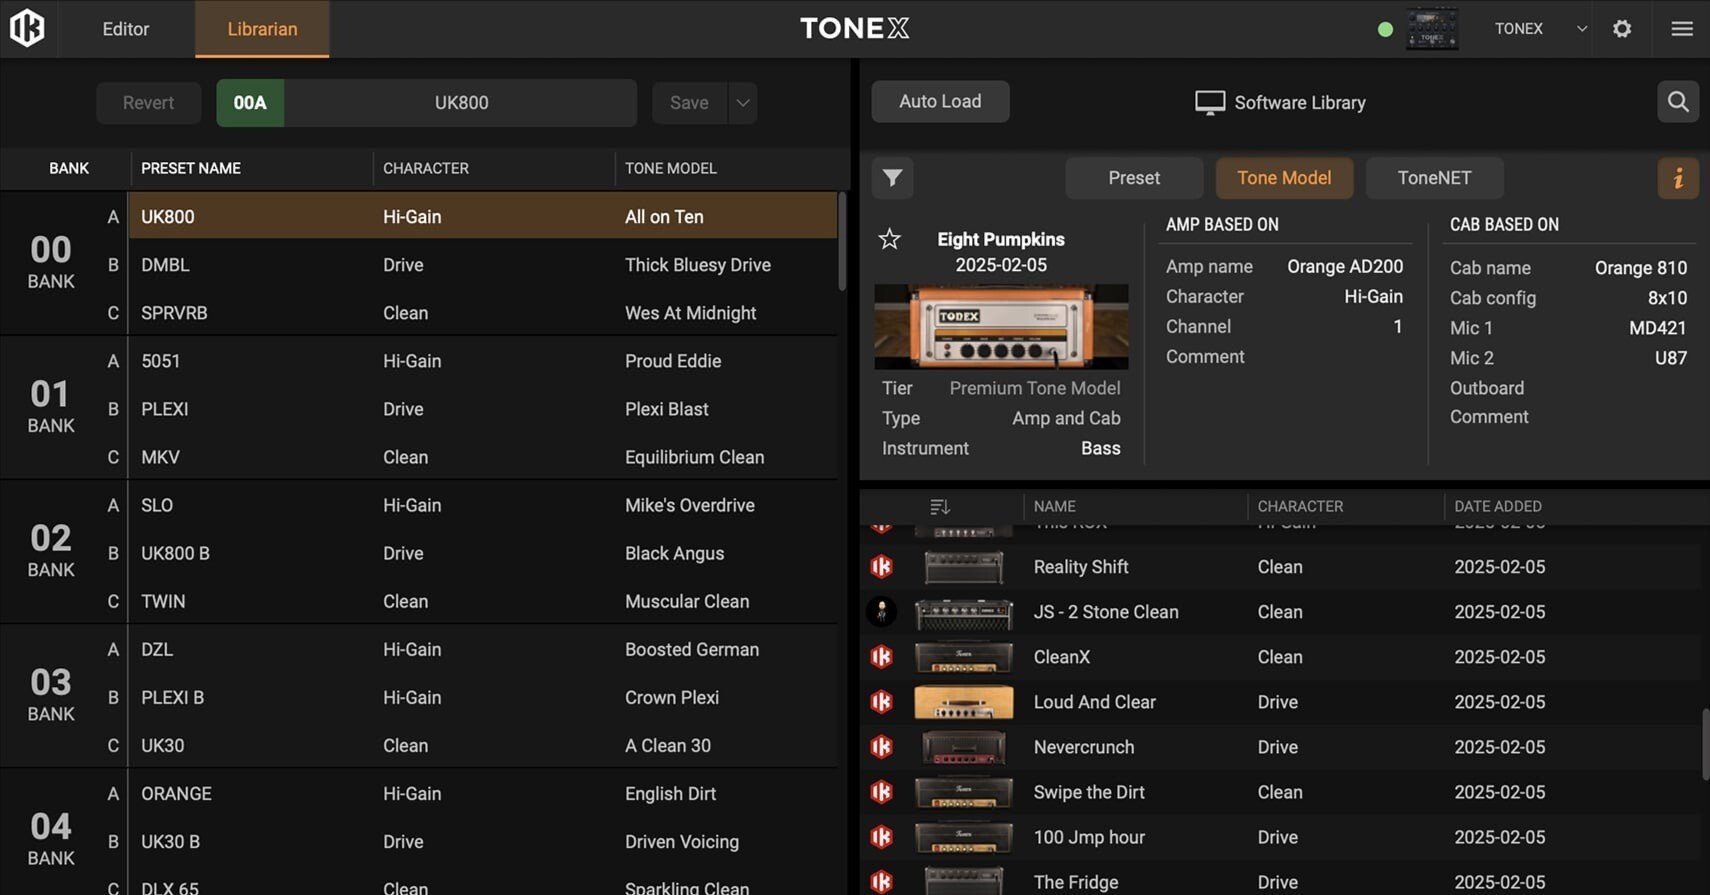Image resolution: width=1710 pixels, height=895 pixels.
Task: Select the CleanX amp thumbnail
Action: (963, 657)
